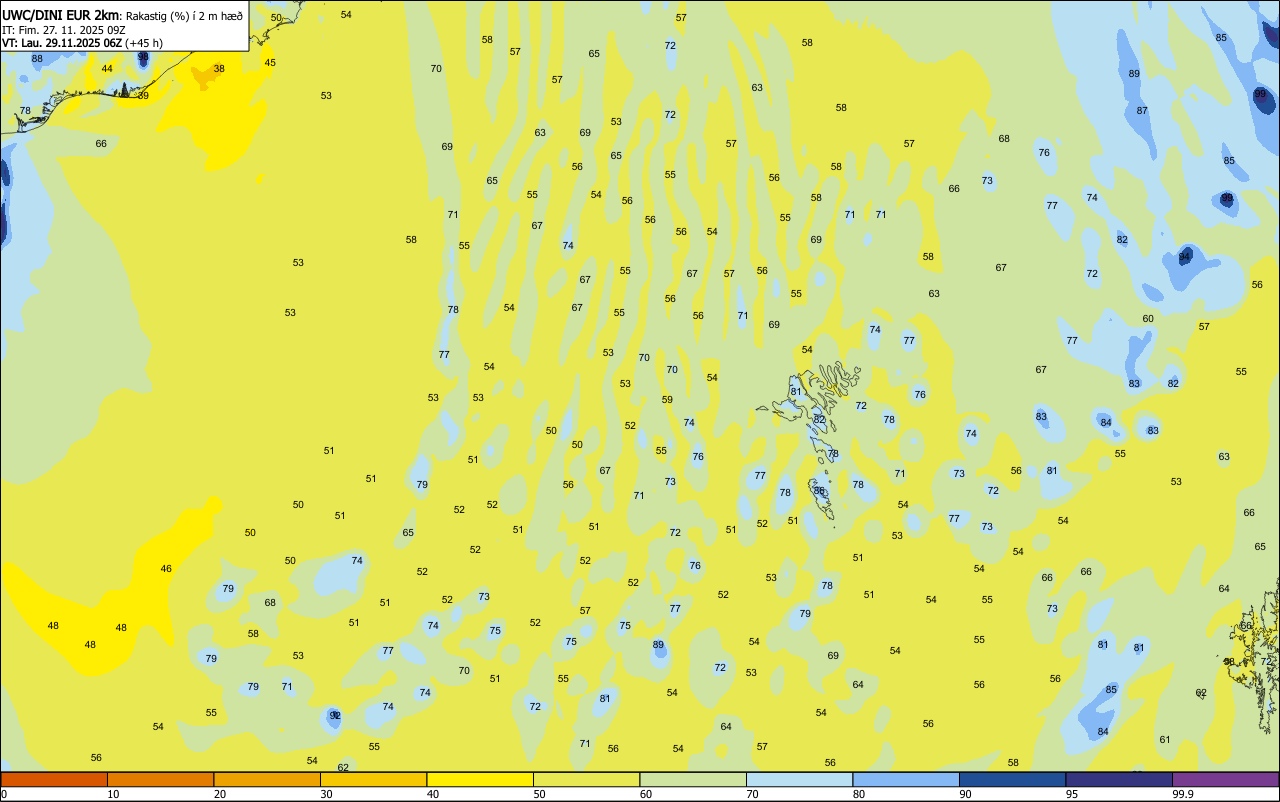
Task: Click the humidity value 94 on the map
Action: click(1185, 256)
